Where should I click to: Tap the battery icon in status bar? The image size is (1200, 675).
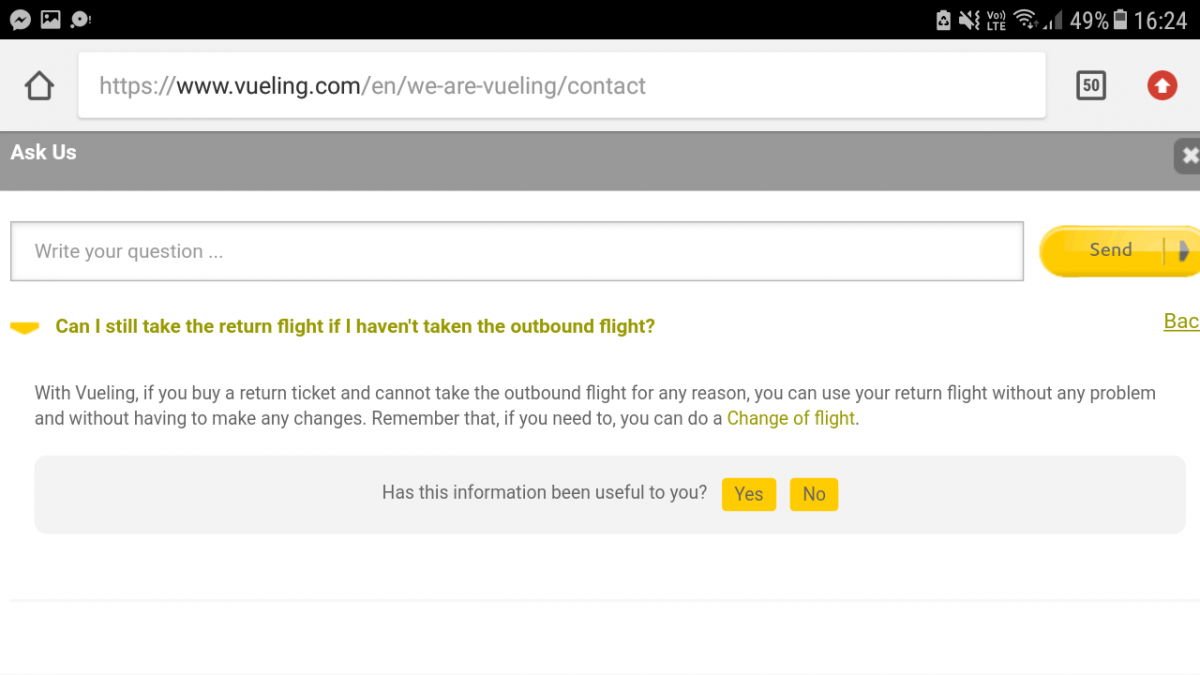[x=1121, y=20]
